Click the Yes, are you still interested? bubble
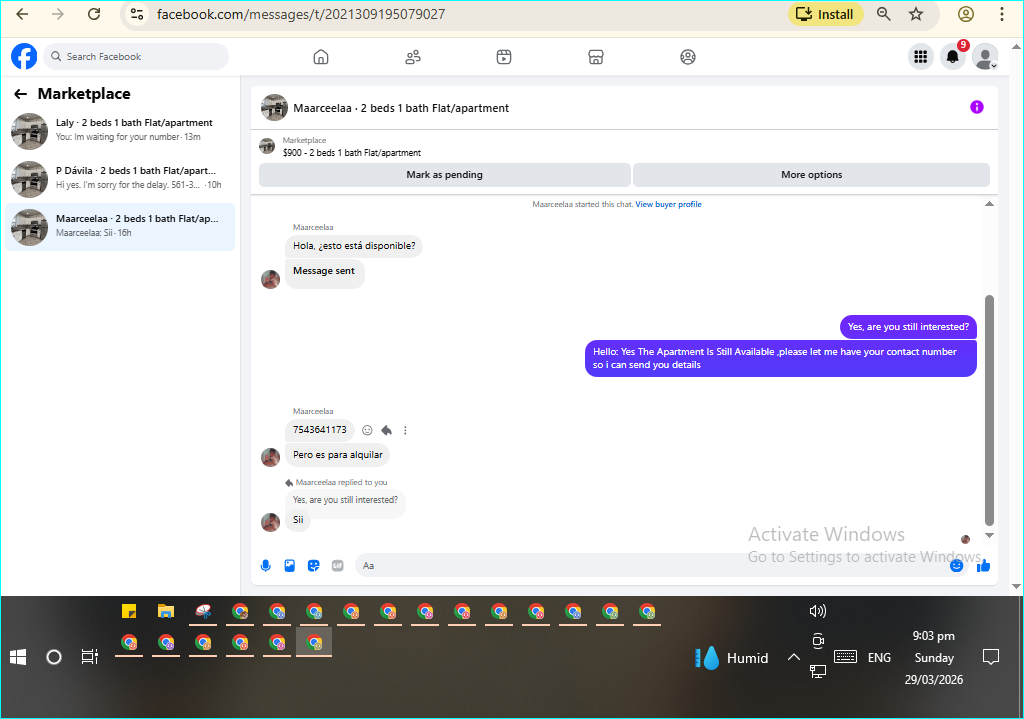 (x=908, y=327)
